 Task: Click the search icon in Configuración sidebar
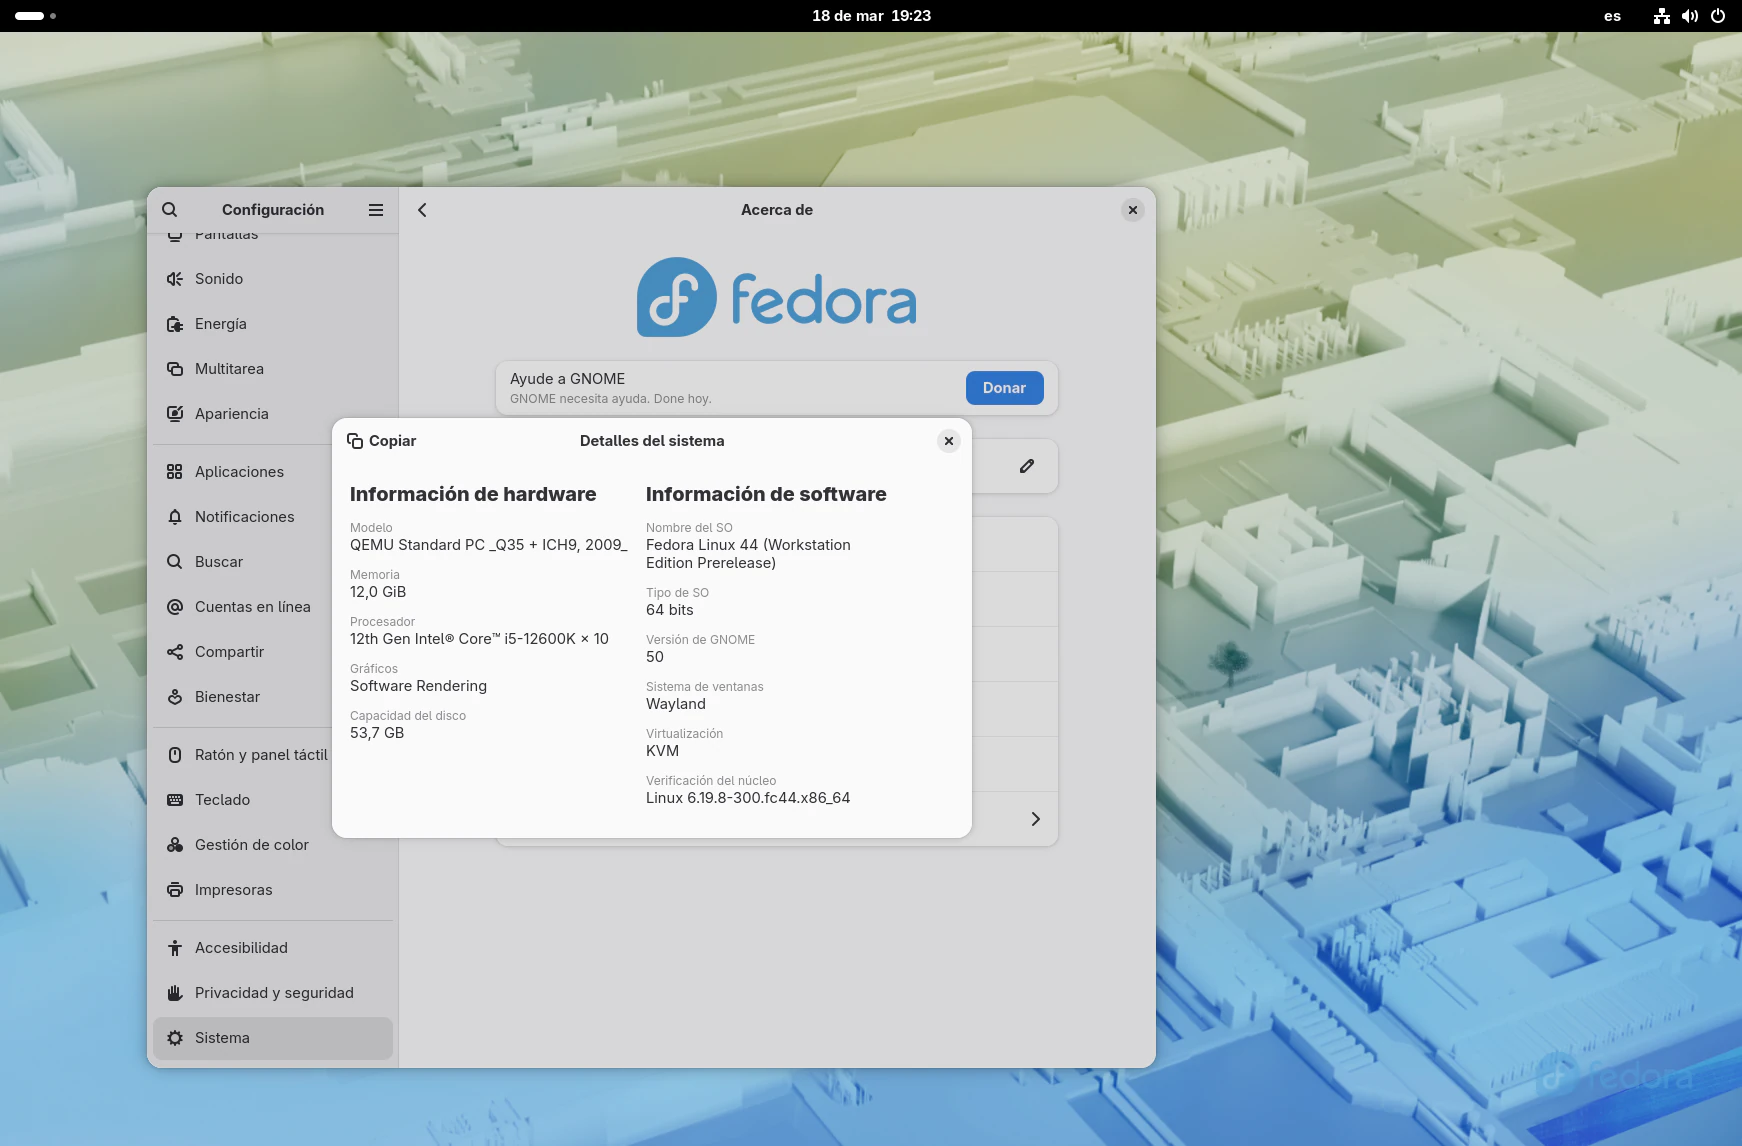[170, 210]
